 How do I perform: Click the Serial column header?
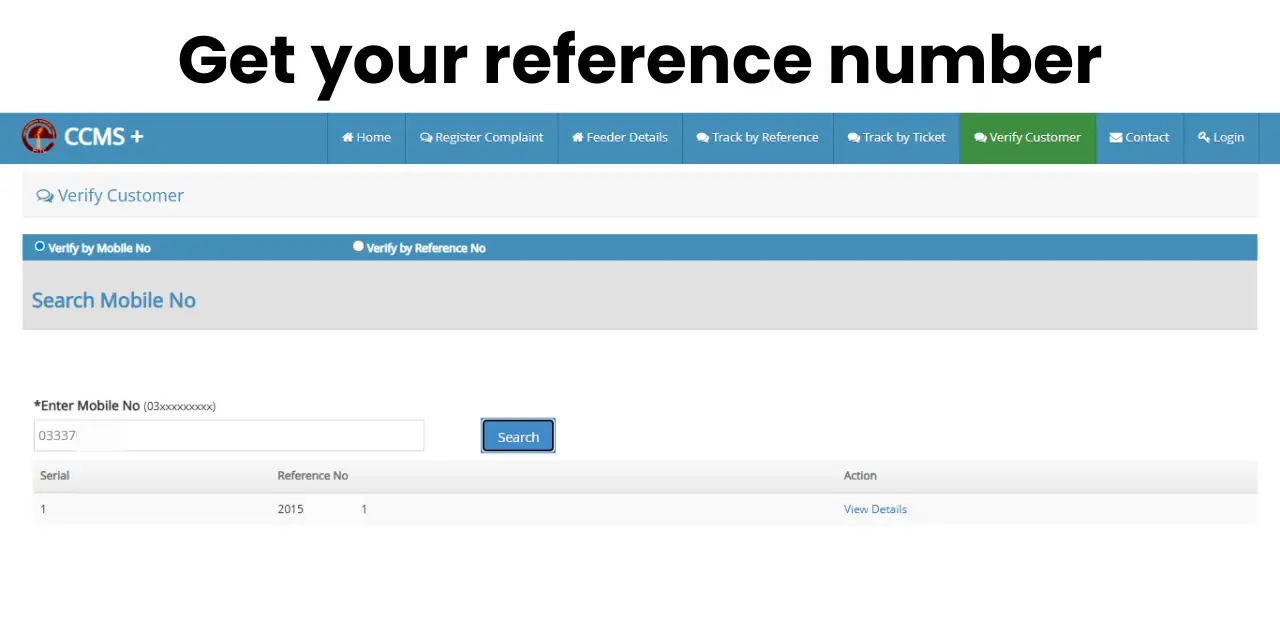[x=55, y=475]
